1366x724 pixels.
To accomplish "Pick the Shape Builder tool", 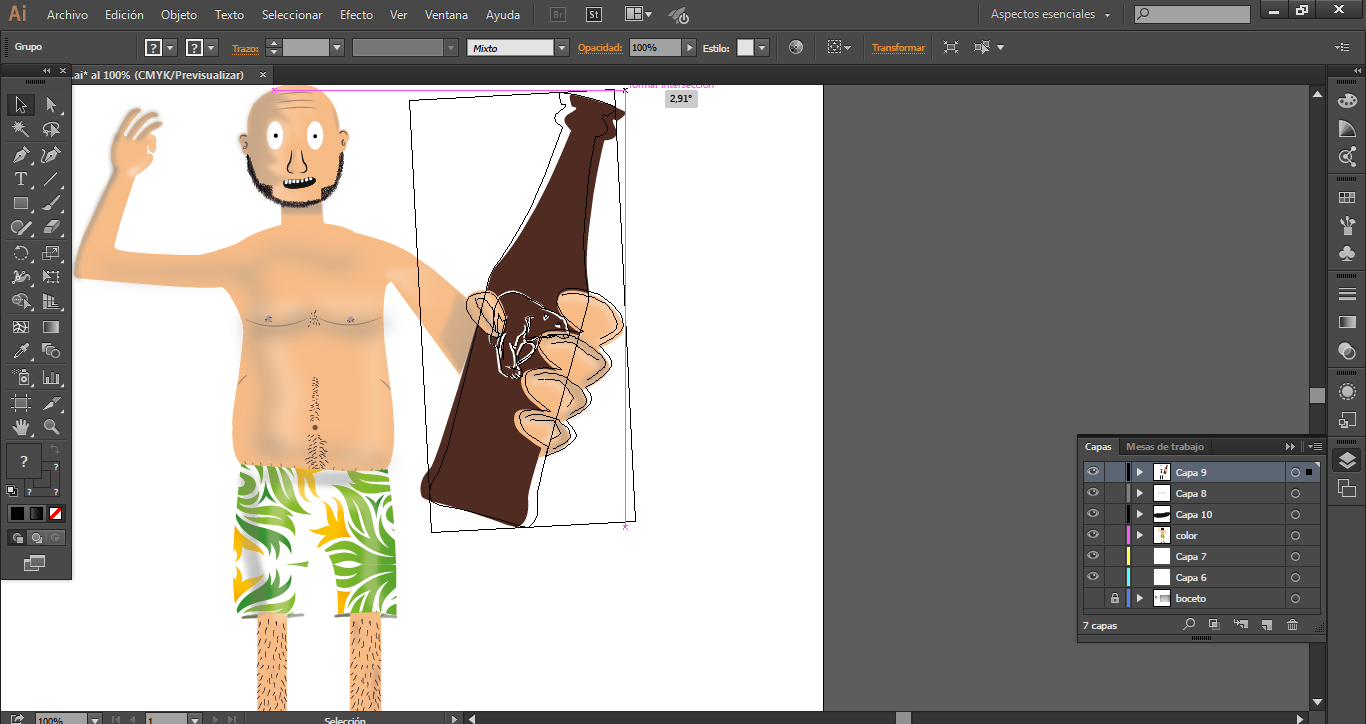I will pos(20,301).
